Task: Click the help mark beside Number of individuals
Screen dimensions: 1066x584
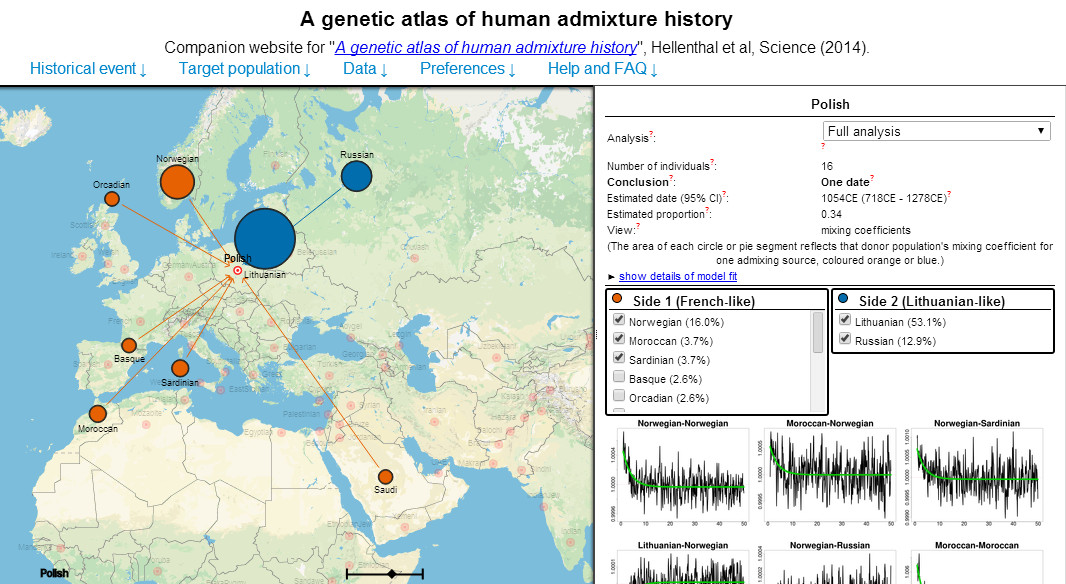Action: [x=712, y=162]
